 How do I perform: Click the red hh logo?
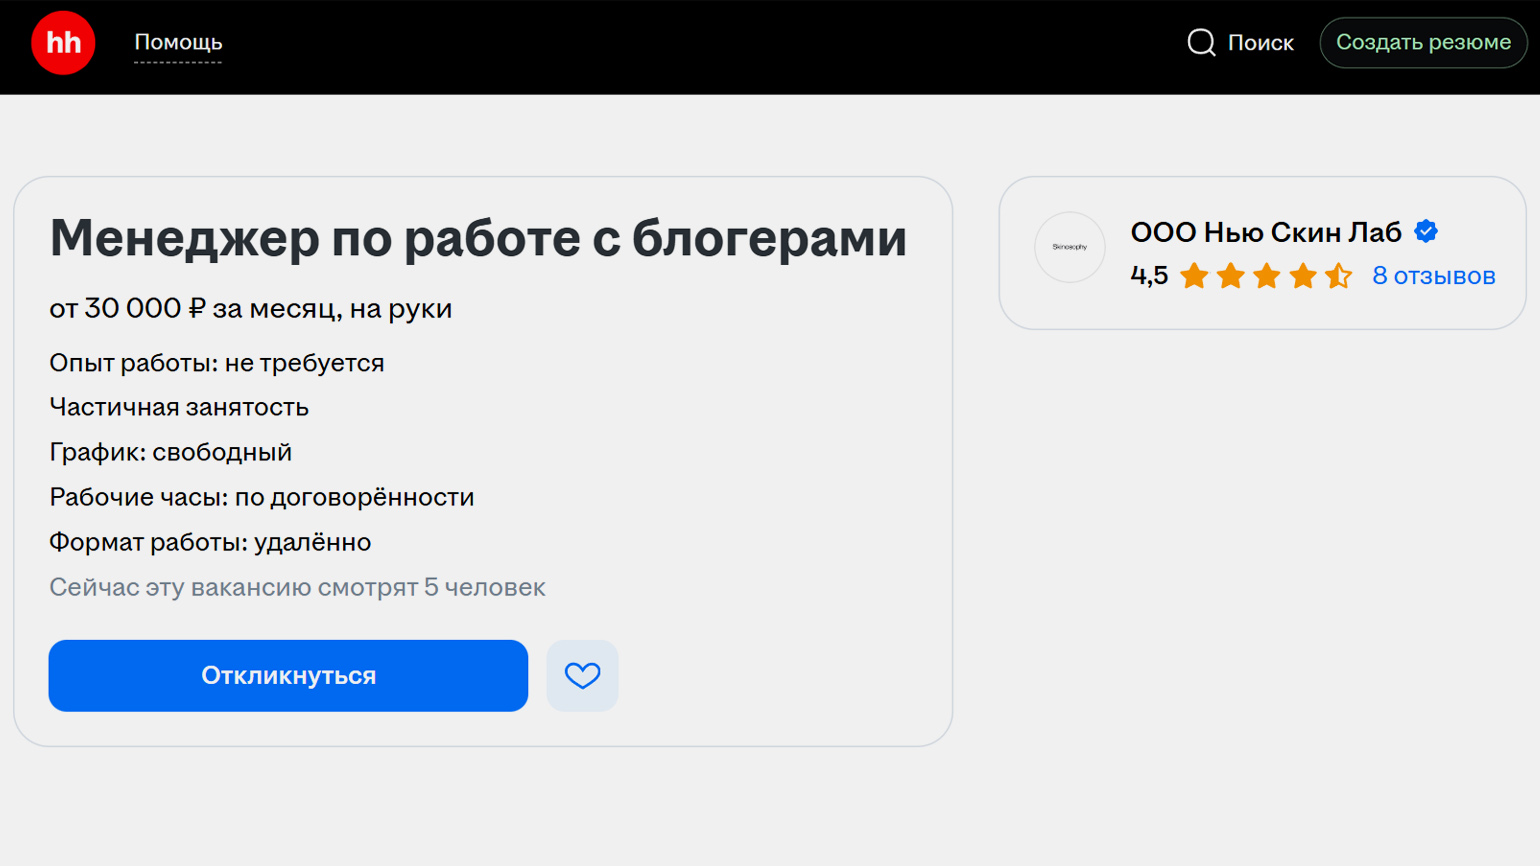63,43
